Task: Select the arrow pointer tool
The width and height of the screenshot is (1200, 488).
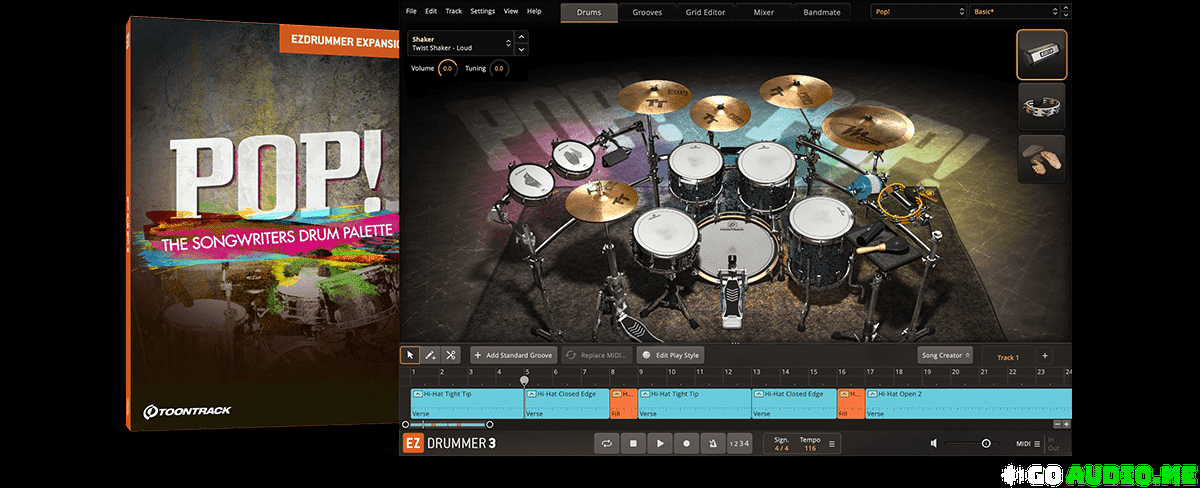Action: pyautogui.click(x=410, y=355)
